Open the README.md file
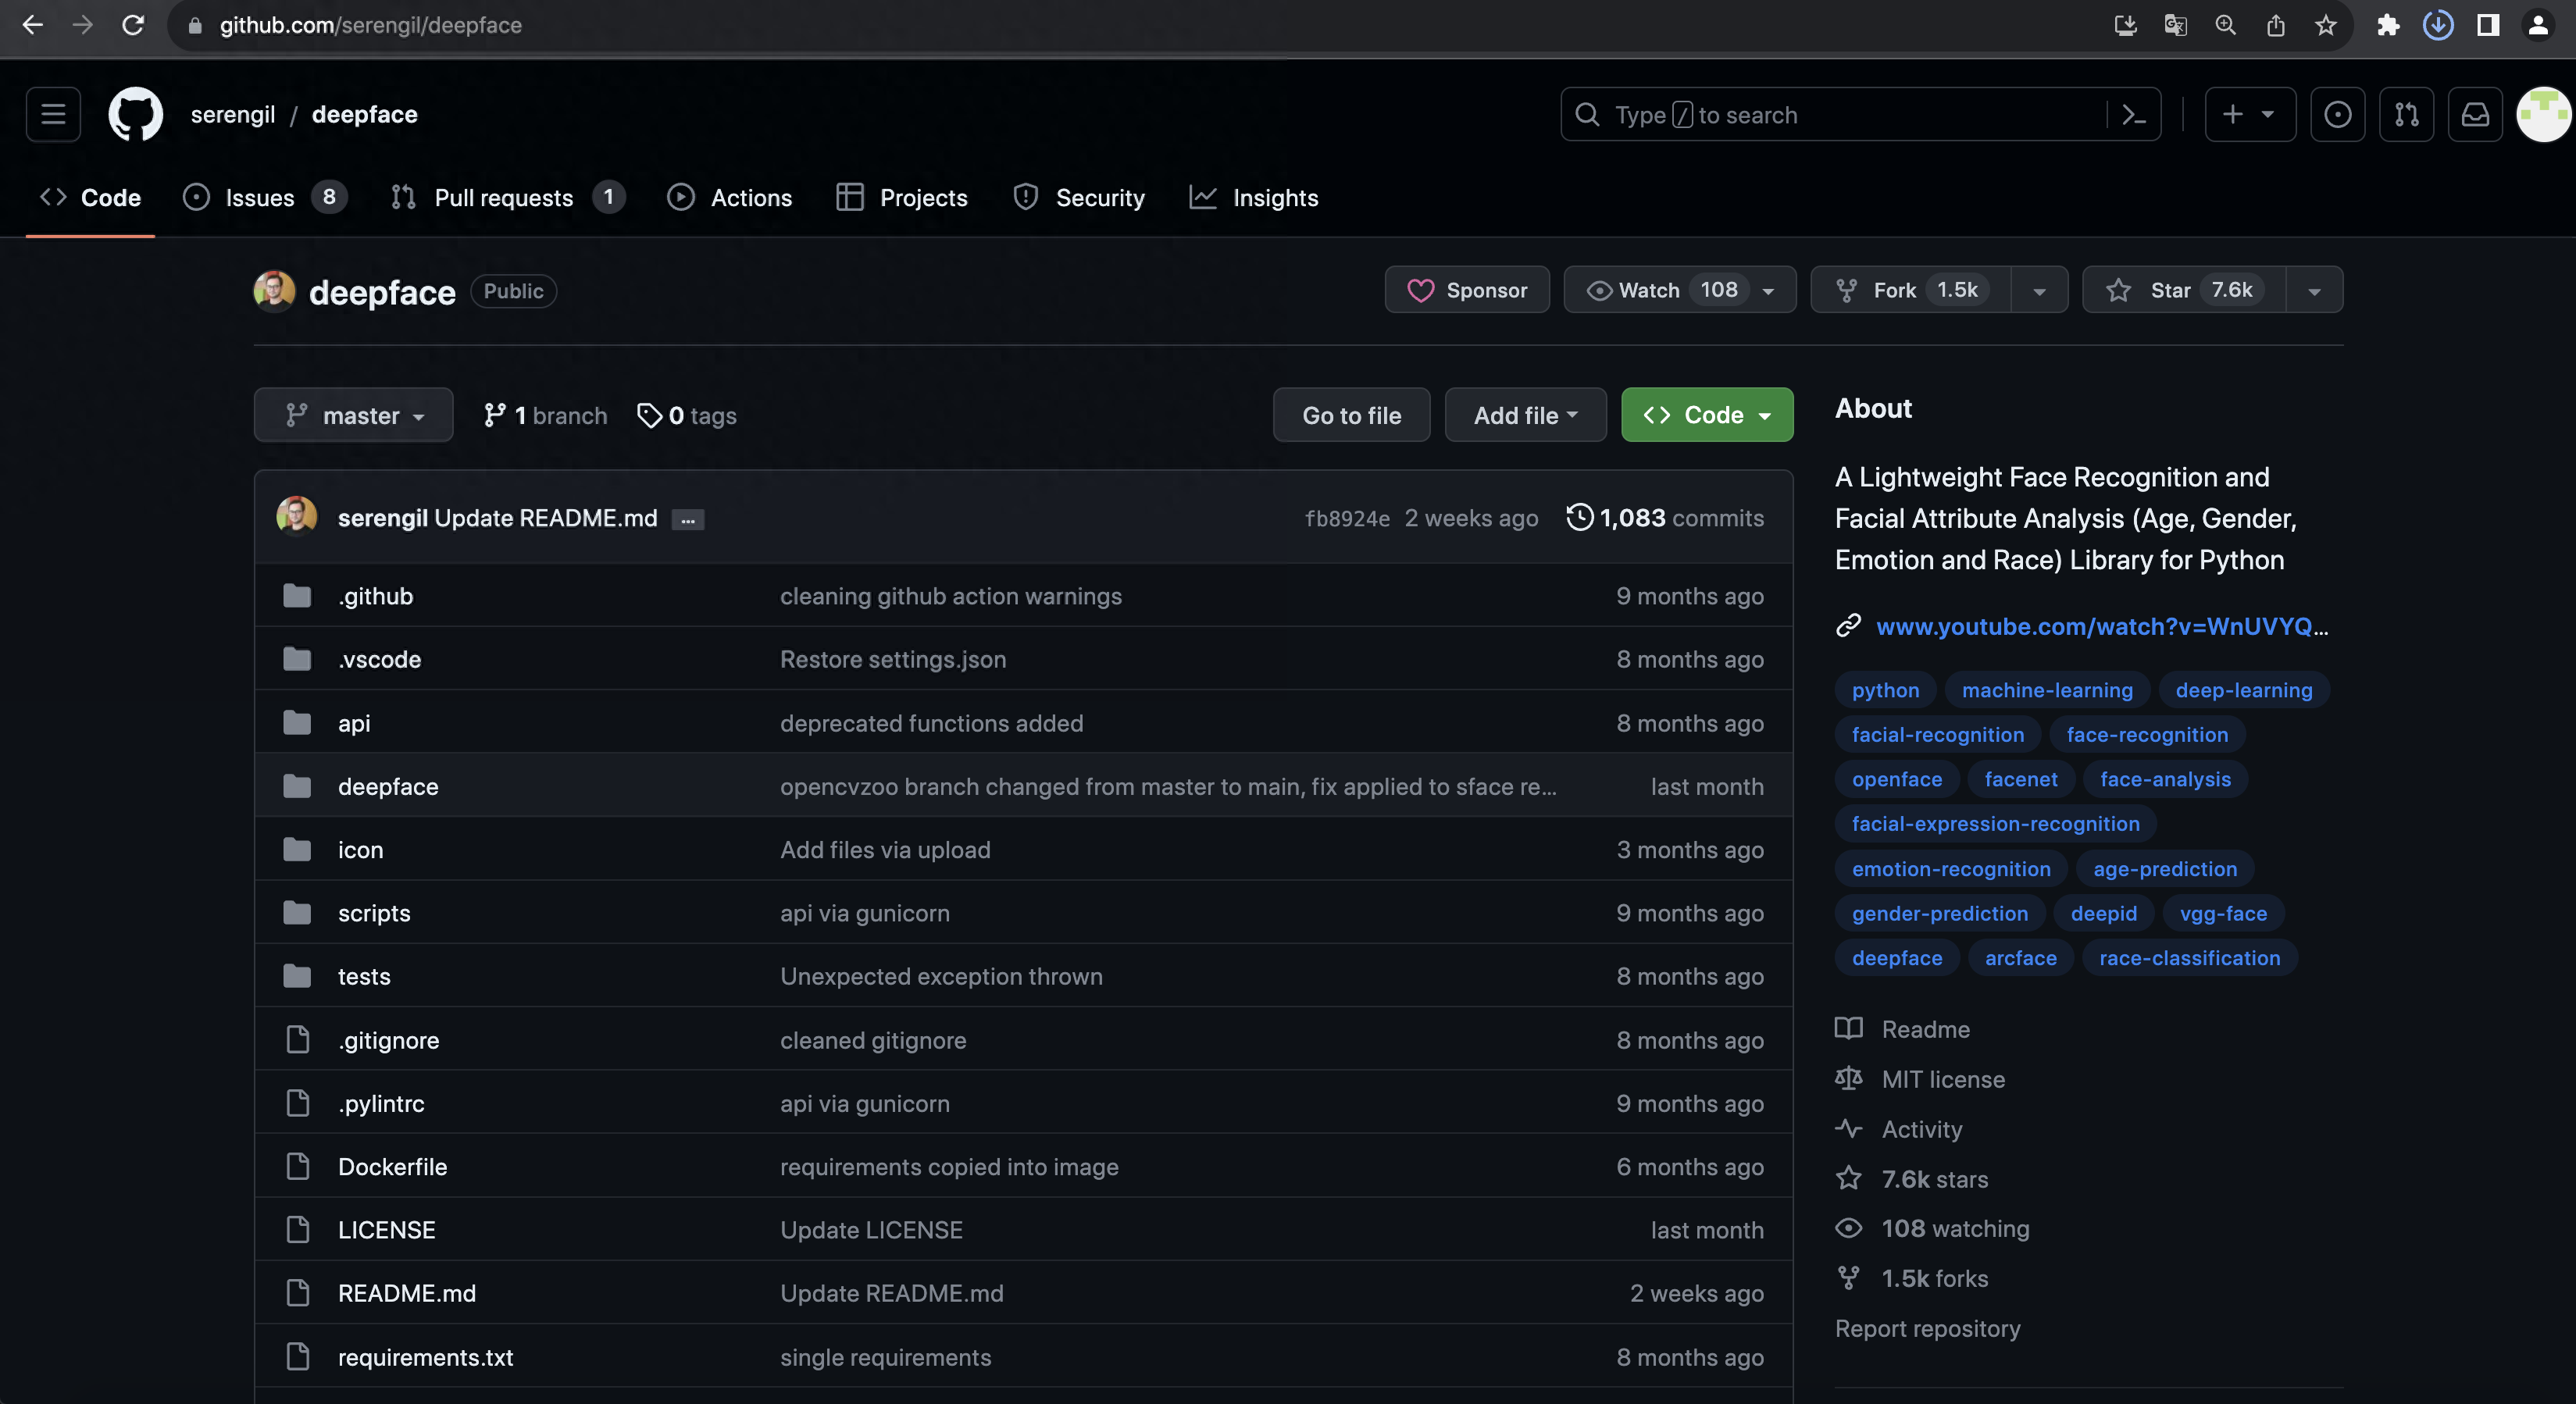 coord(406,1293)
